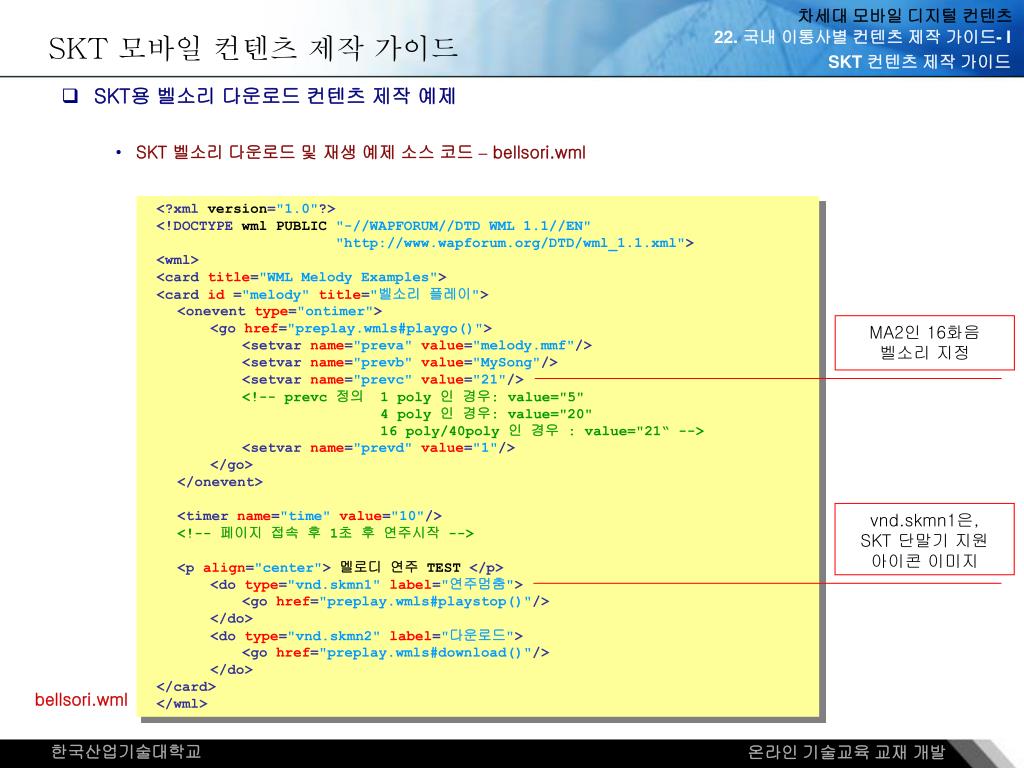Screen dimensions: 1024x768
Task: Click the header line 'SKT 컨텐츠 제작 가이드'
Action: 919,61
